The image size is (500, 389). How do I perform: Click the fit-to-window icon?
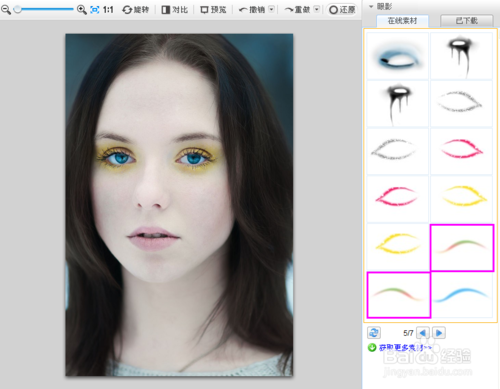(95, 10)
